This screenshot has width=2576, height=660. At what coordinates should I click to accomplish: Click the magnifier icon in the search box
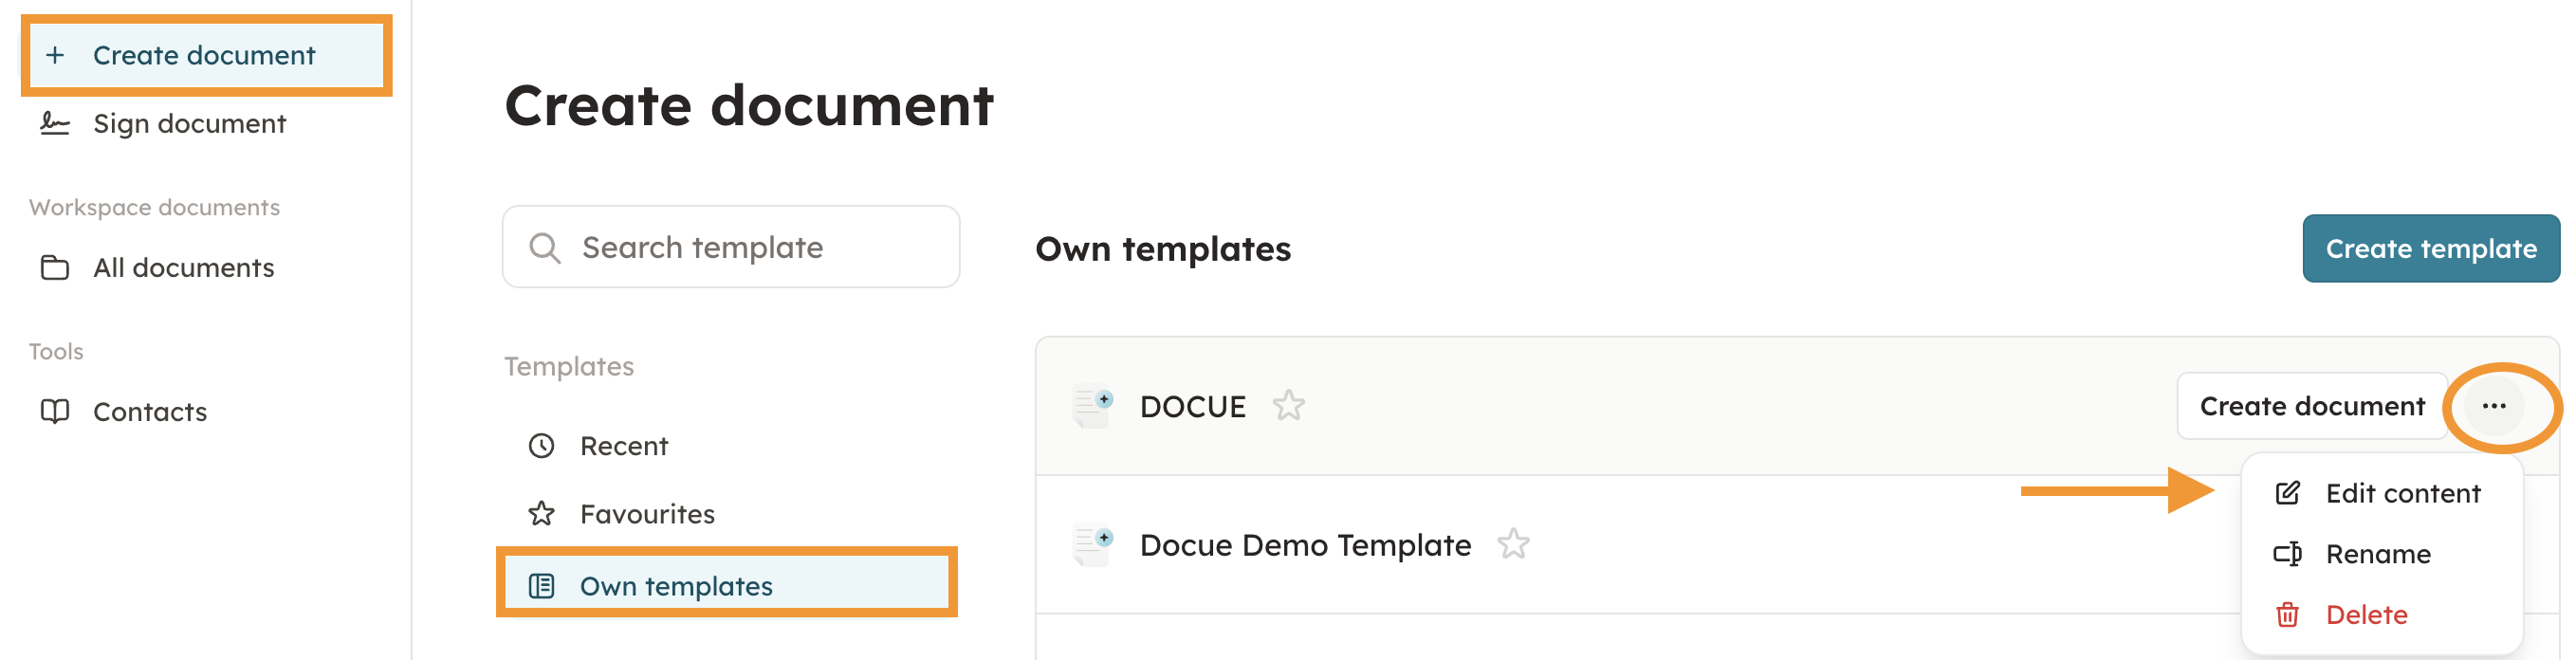coord(544,248)
